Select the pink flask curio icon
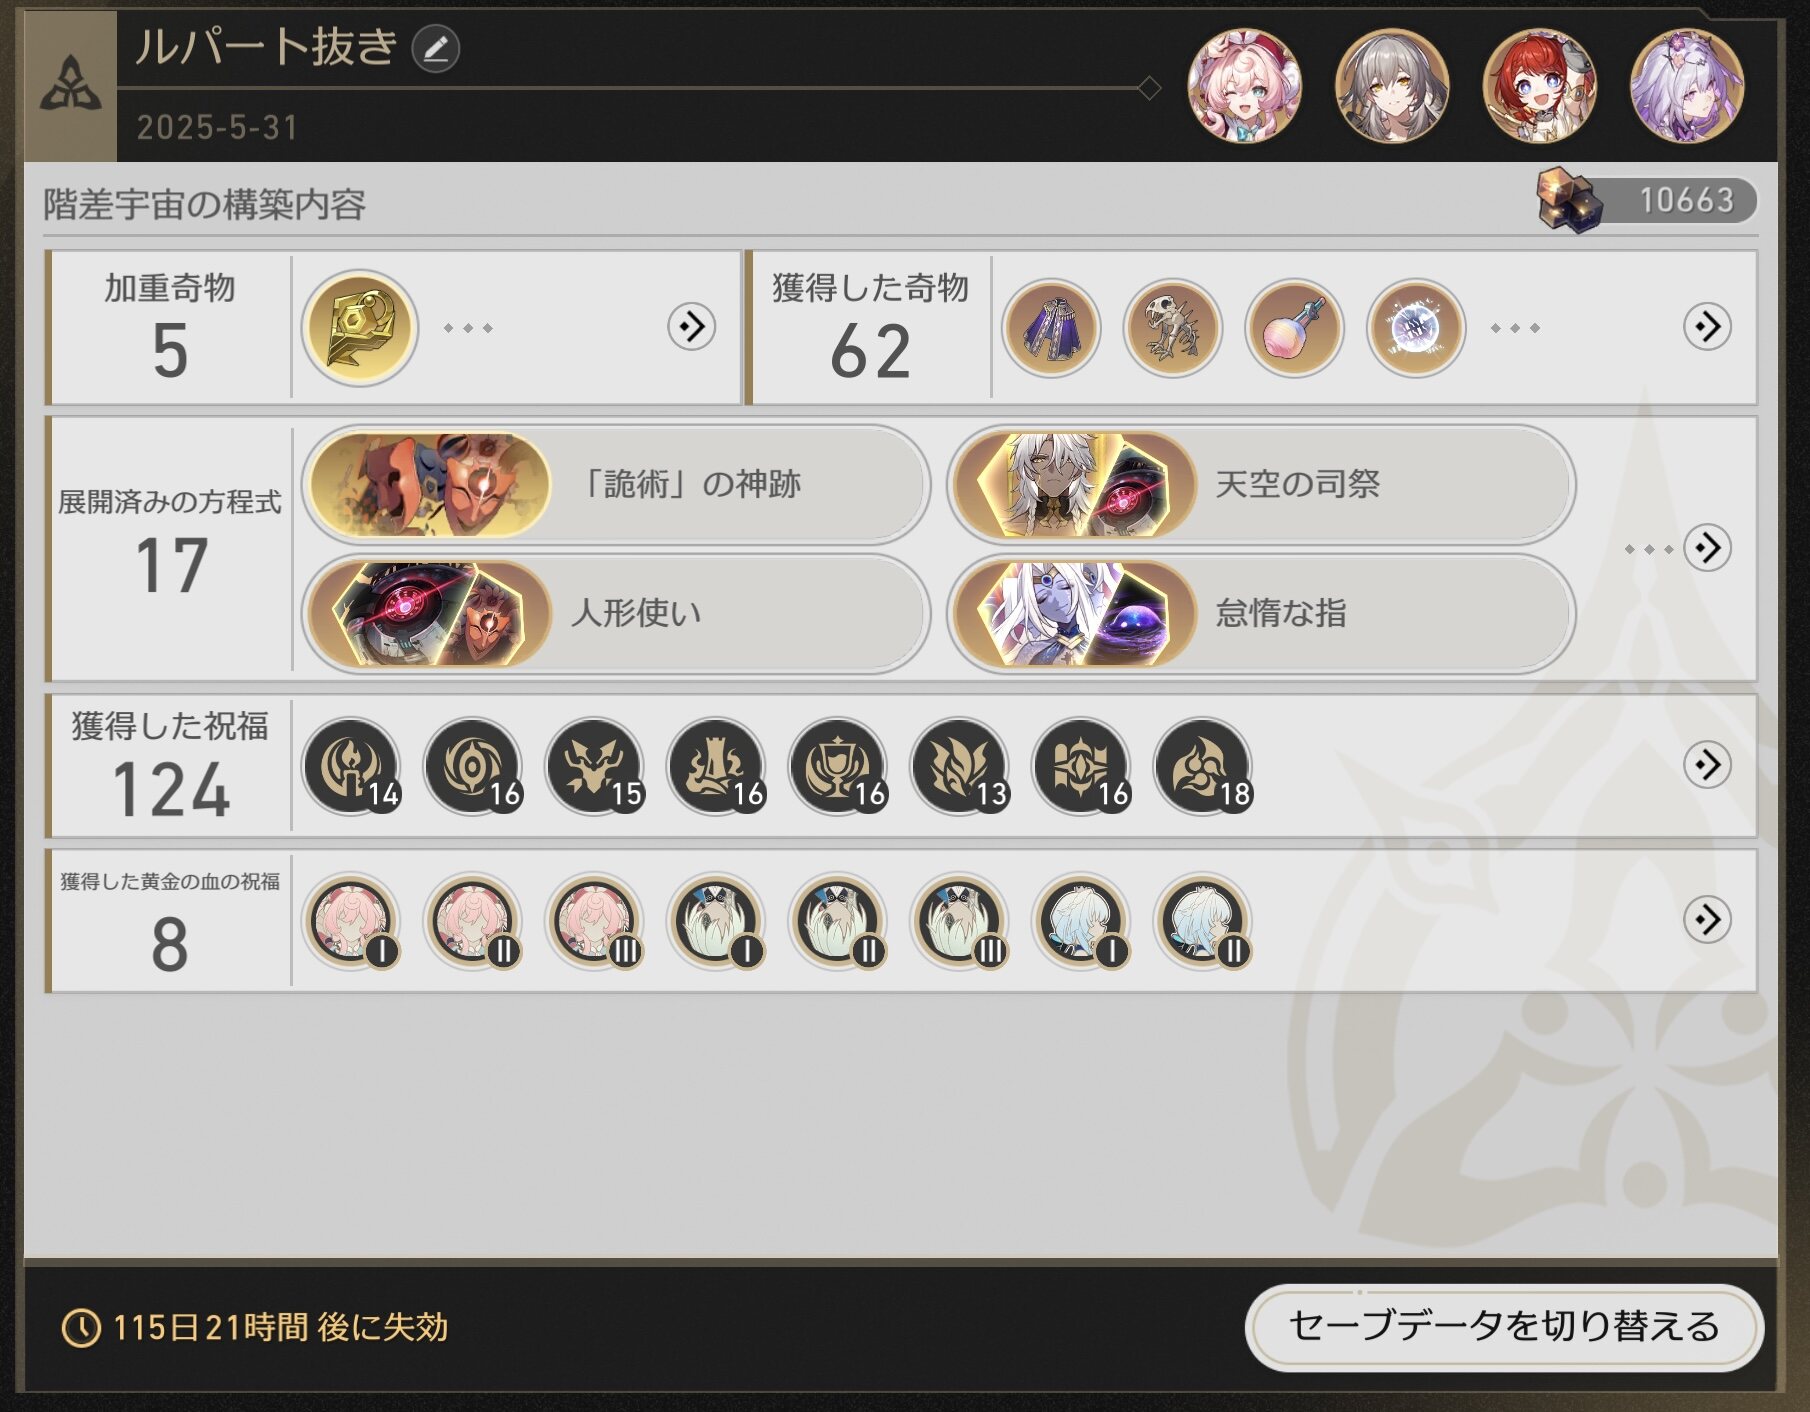 [1294, 328]
